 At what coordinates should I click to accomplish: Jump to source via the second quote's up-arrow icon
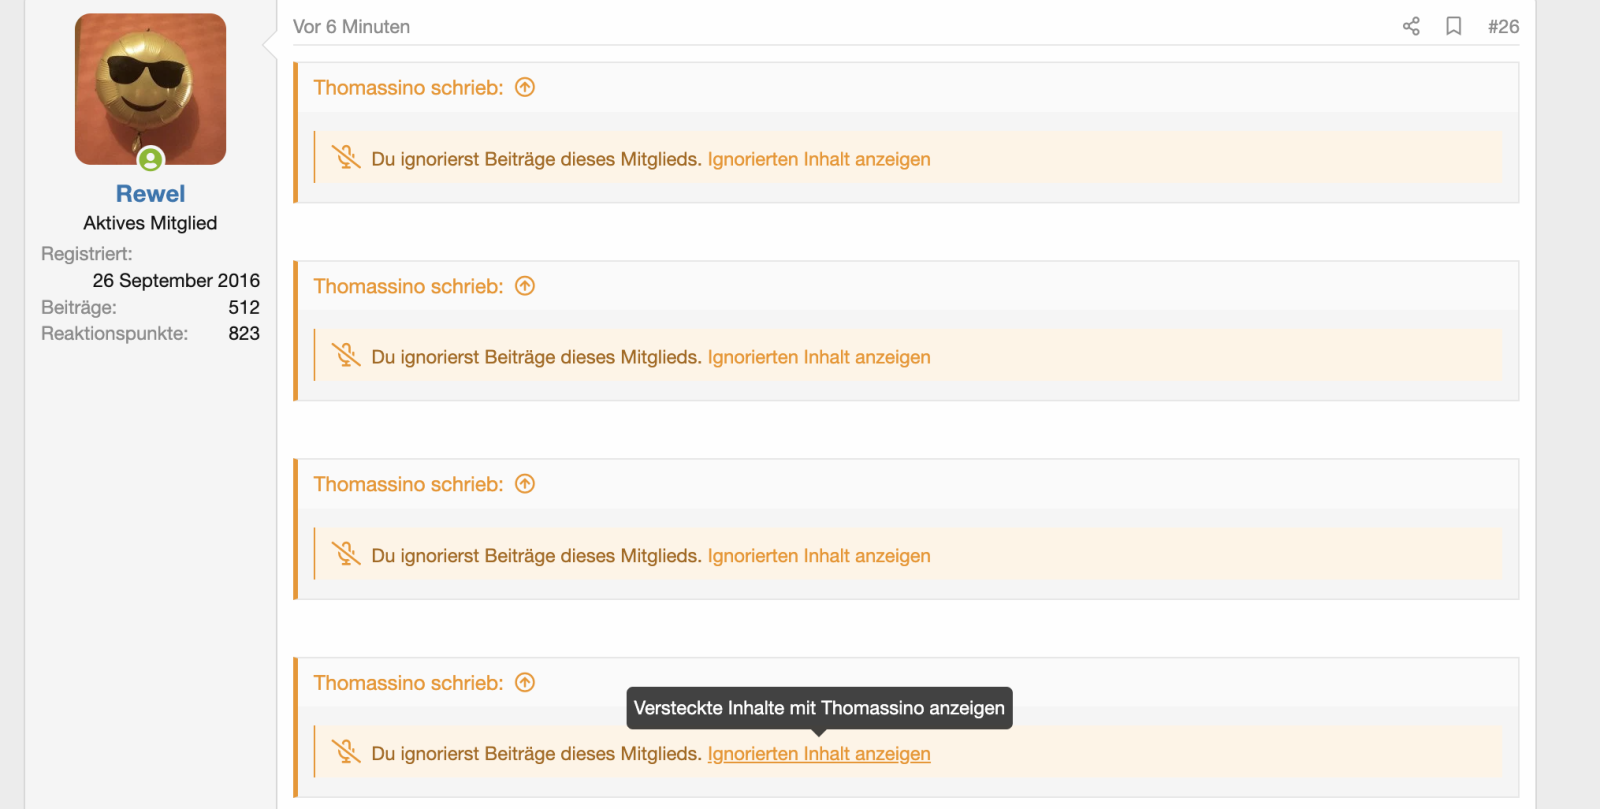(525, 286)
